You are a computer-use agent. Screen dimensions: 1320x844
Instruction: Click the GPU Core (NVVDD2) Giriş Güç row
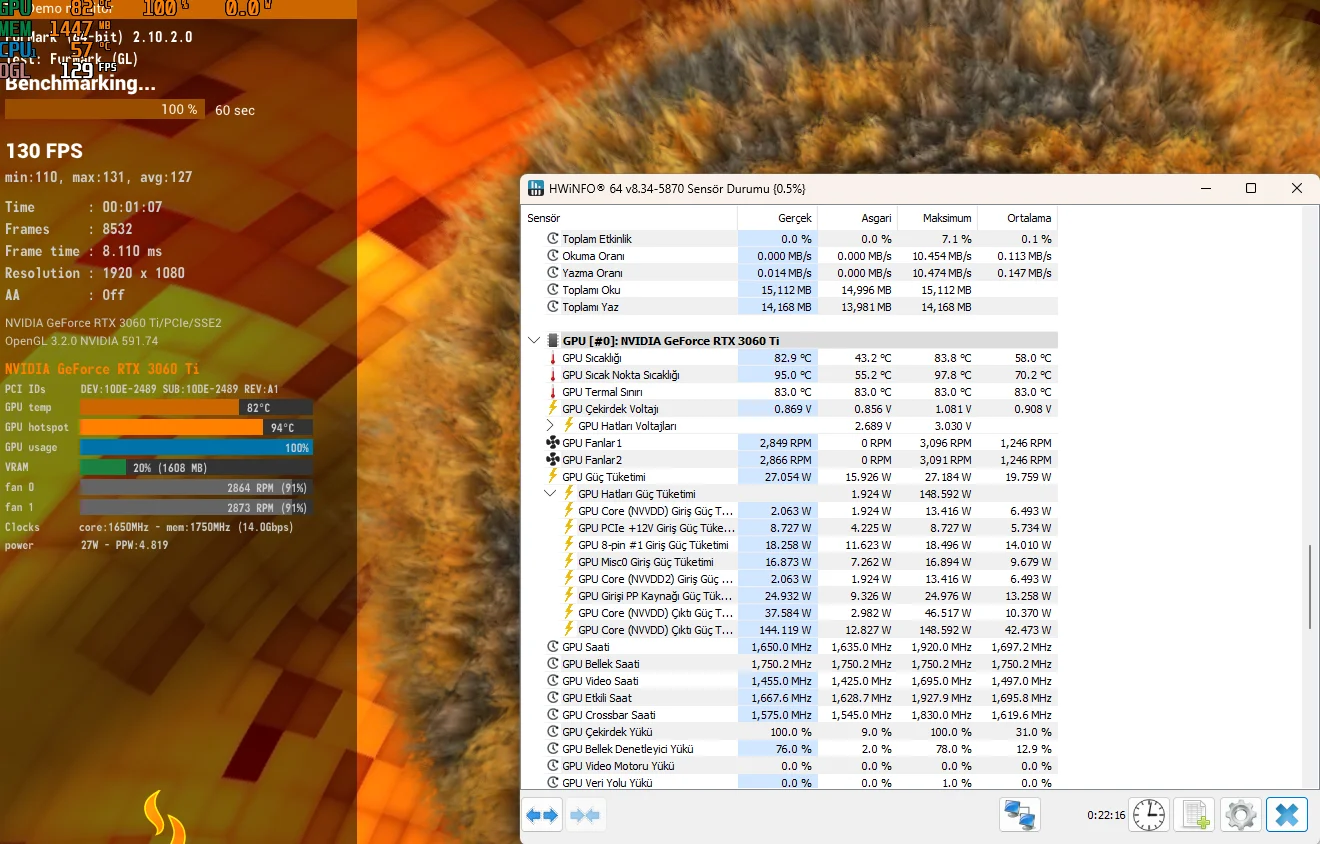click(791, 579)
